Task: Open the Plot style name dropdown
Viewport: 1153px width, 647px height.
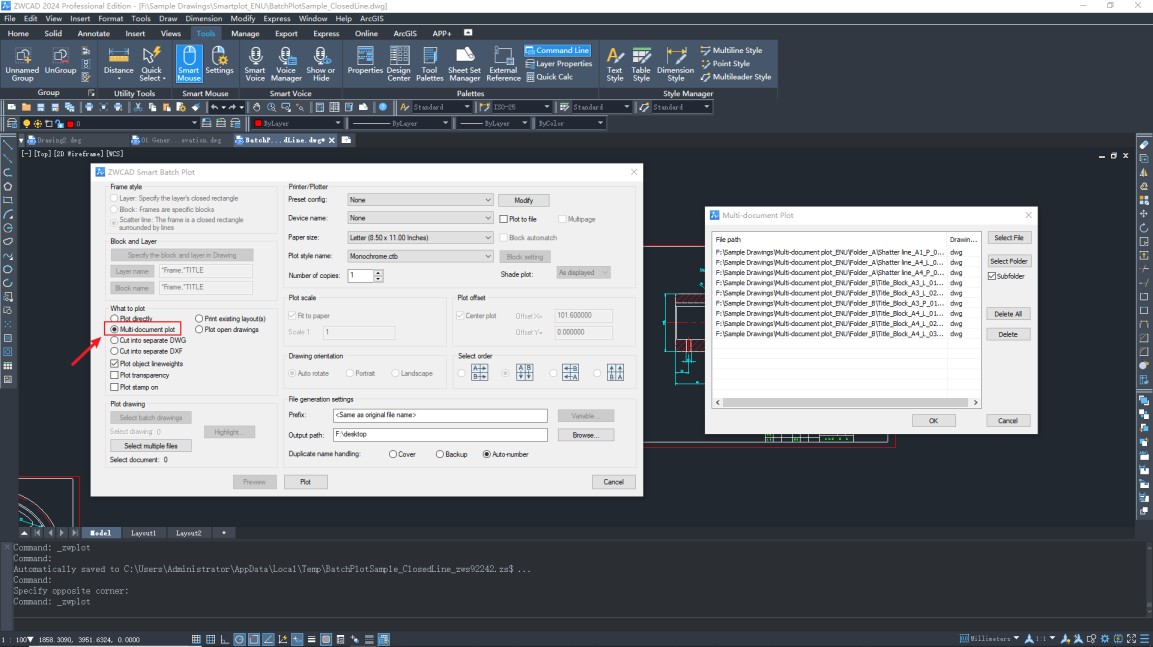Action: click(x=420, y=256)
